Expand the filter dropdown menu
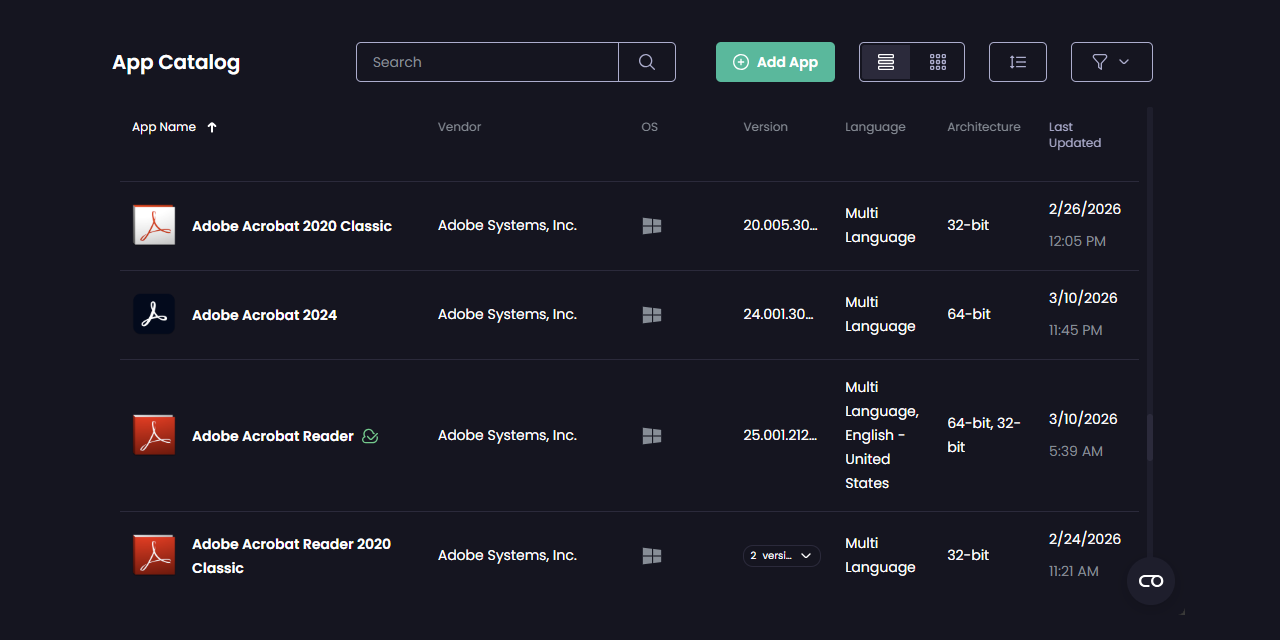The height and width of the screenshot is (640, 1280). 1111,62
